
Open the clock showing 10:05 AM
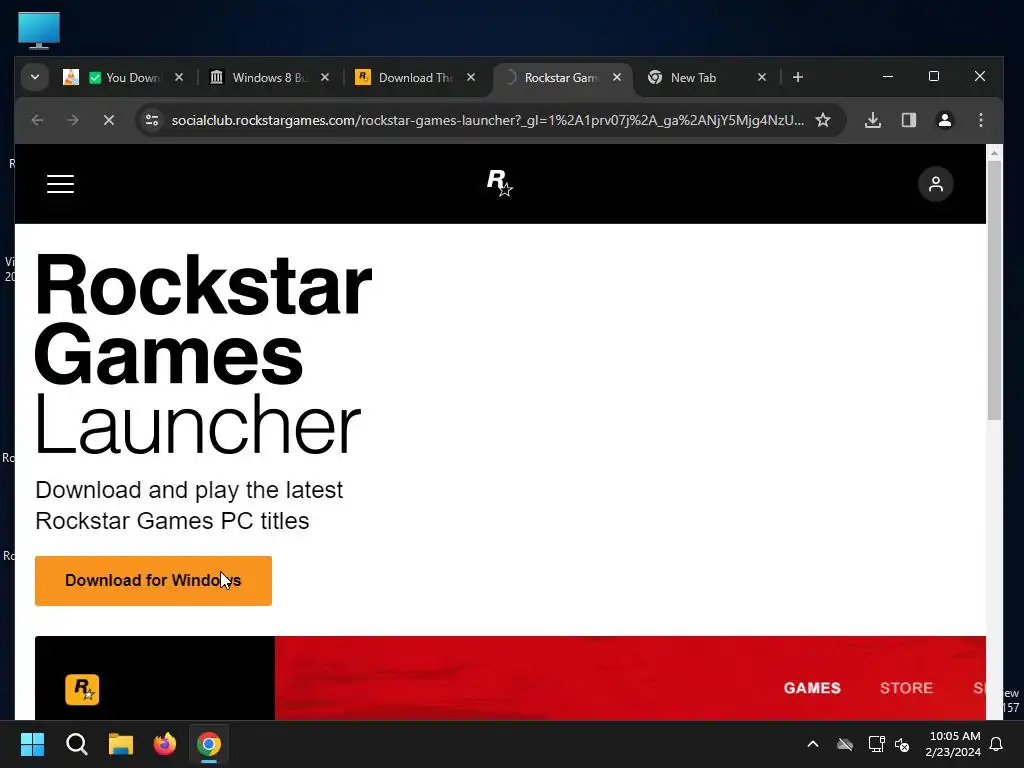point(953,744)
